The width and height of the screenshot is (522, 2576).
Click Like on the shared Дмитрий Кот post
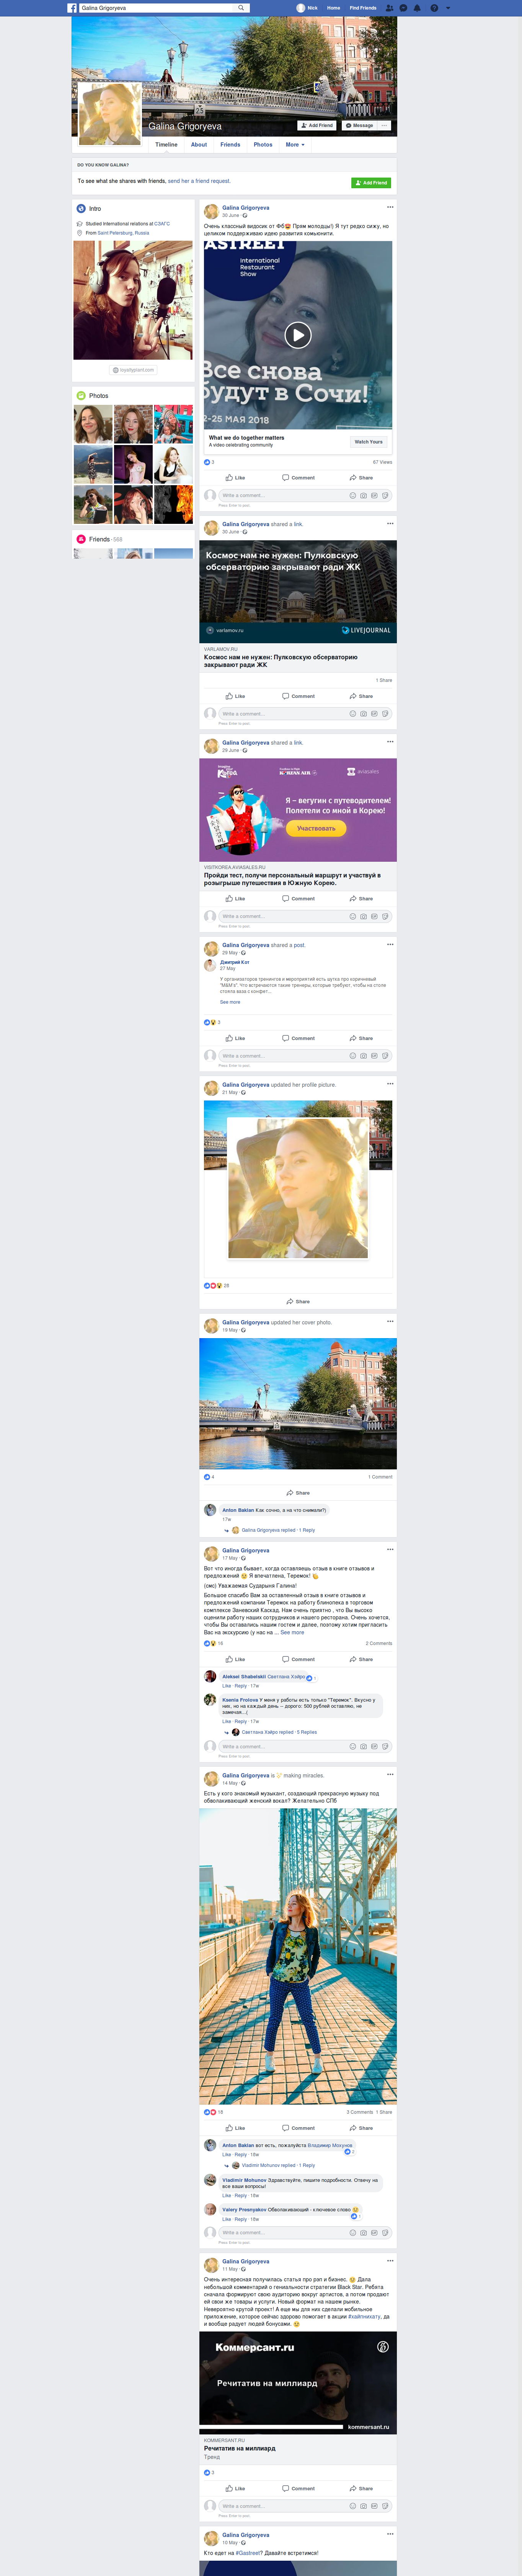[x=235, y=1038]
